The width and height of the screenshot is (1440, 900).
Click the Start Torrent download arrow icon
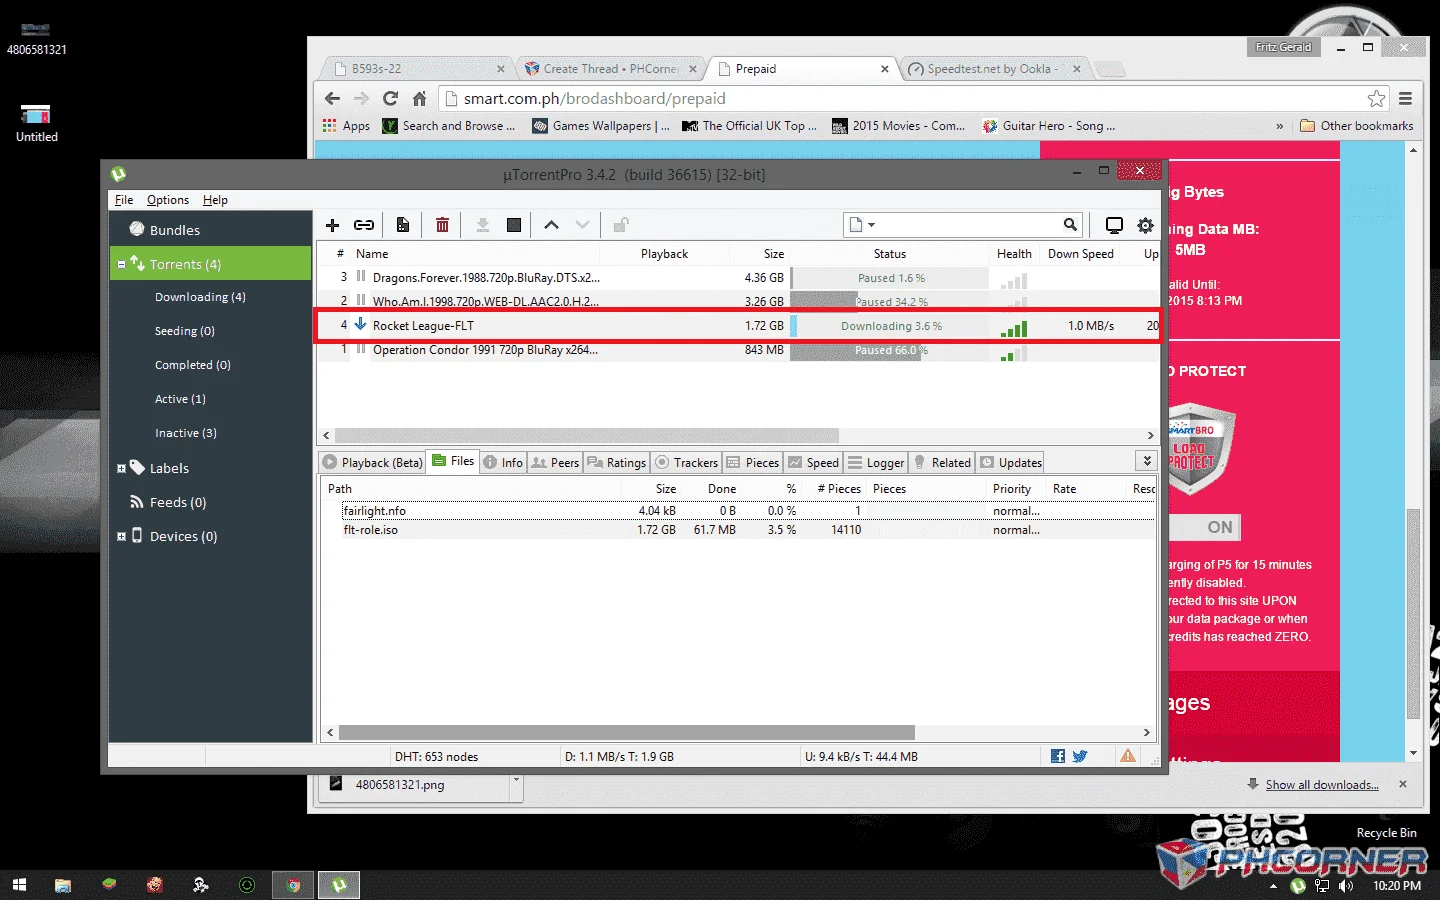482,225
